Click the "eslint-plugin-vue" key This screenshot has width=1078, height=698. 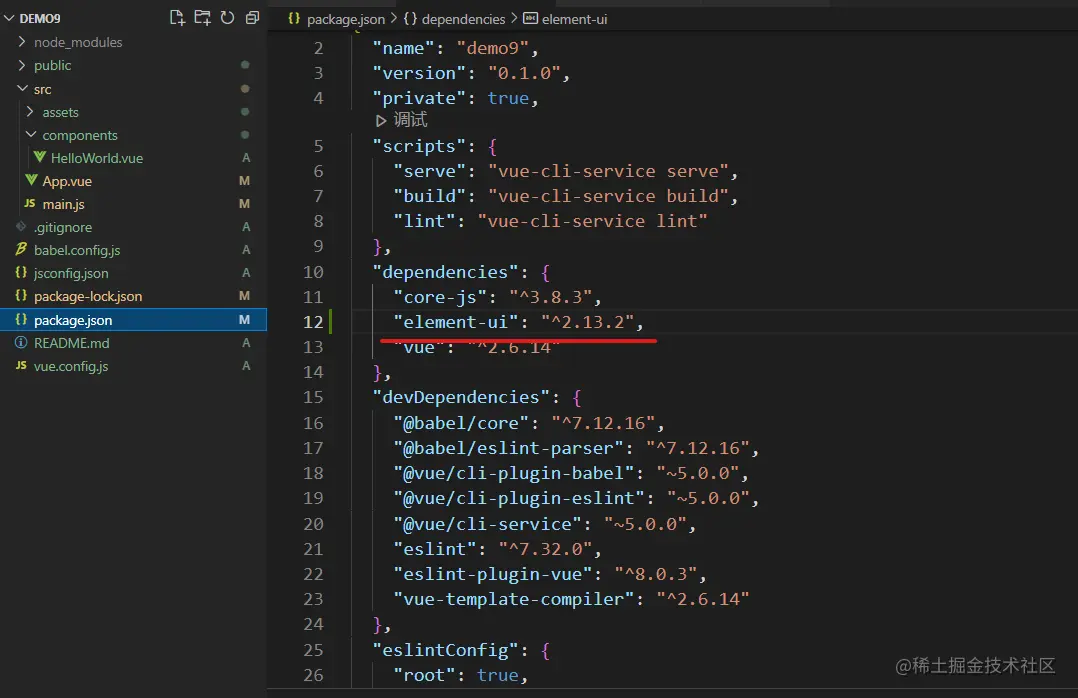click(492, 574)
